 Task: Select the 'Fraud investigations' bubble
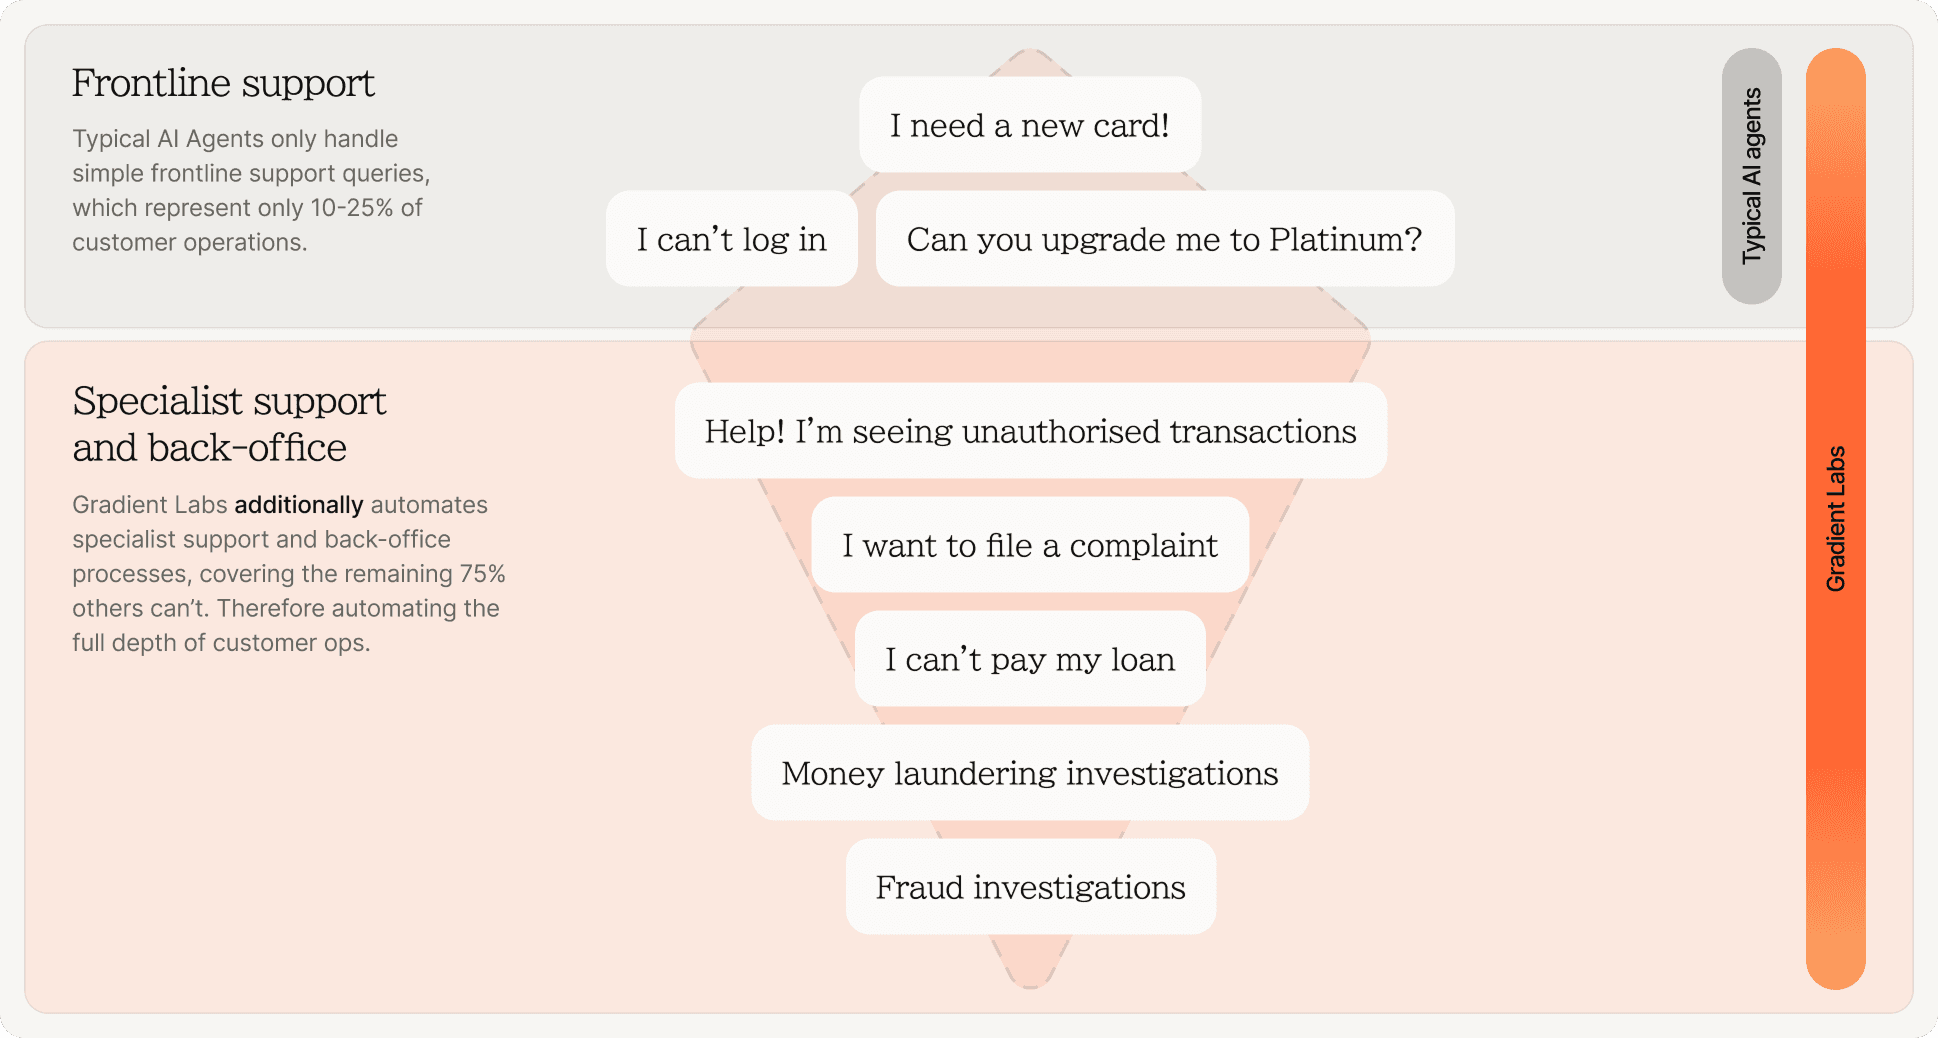[x=1031, y=887]
